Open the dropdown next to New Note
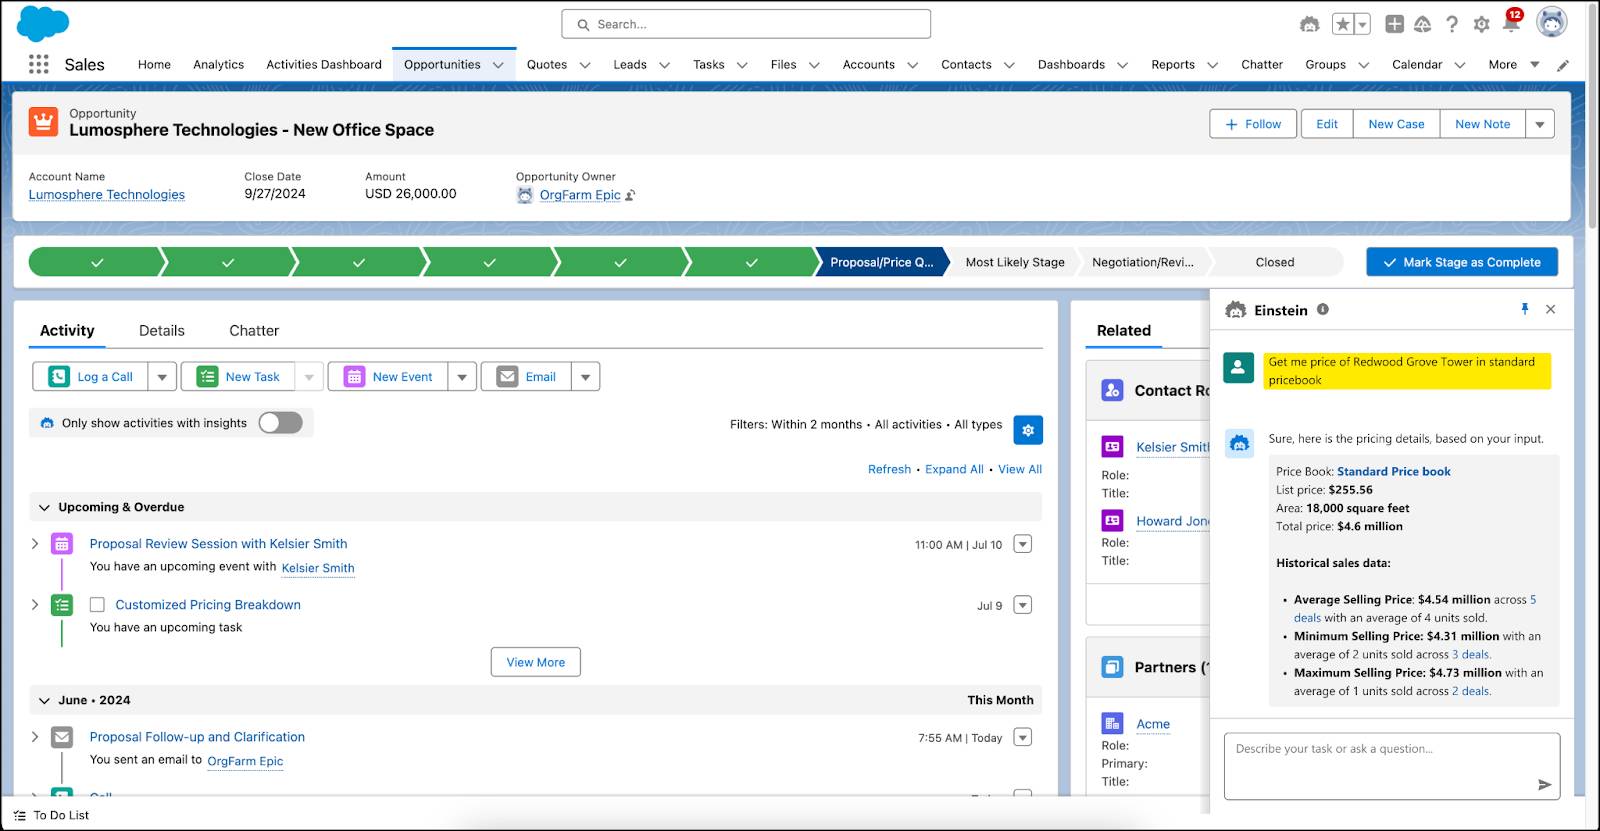The height and width of the screenshot is (831, 1600). [1540, 124]
